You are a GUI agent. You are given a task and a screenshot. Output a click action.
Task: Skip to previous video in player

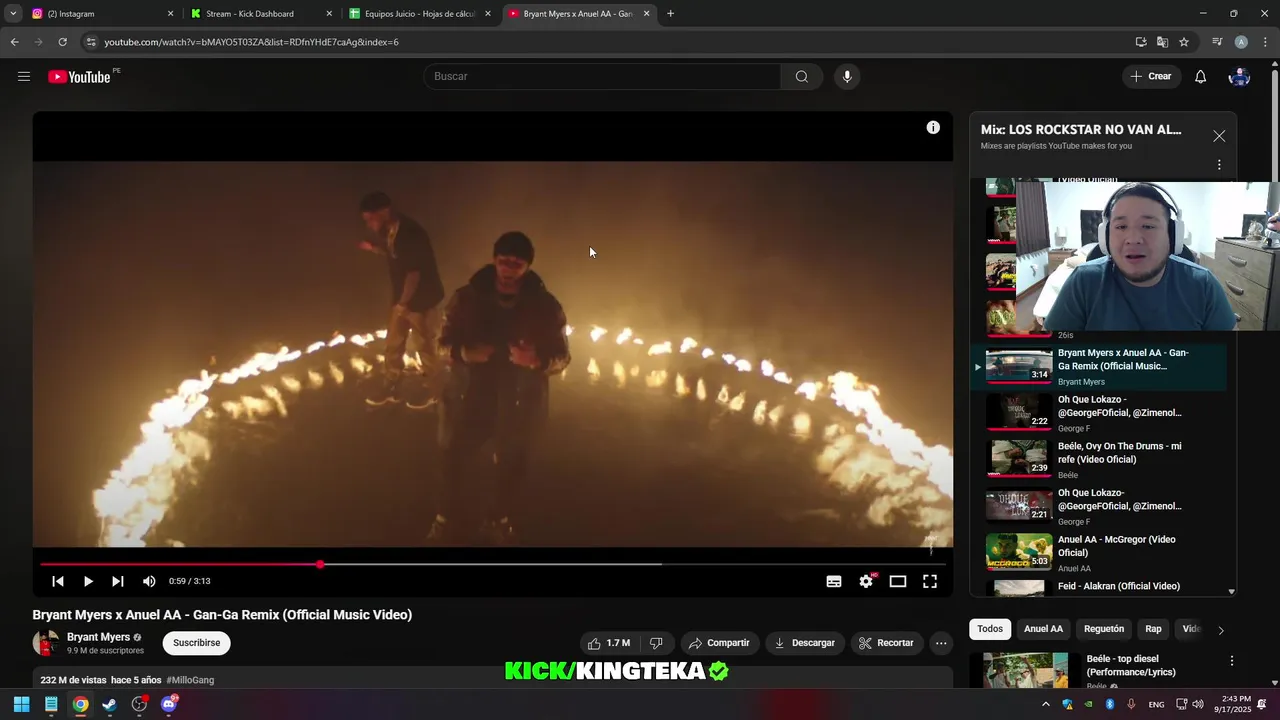point(58,581)
